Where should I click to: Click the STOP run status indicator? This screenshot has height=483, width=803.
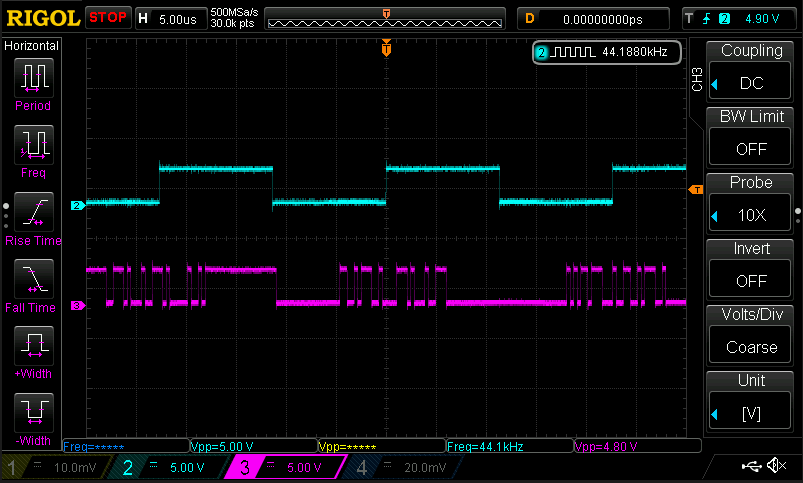[x=108, y=18]
